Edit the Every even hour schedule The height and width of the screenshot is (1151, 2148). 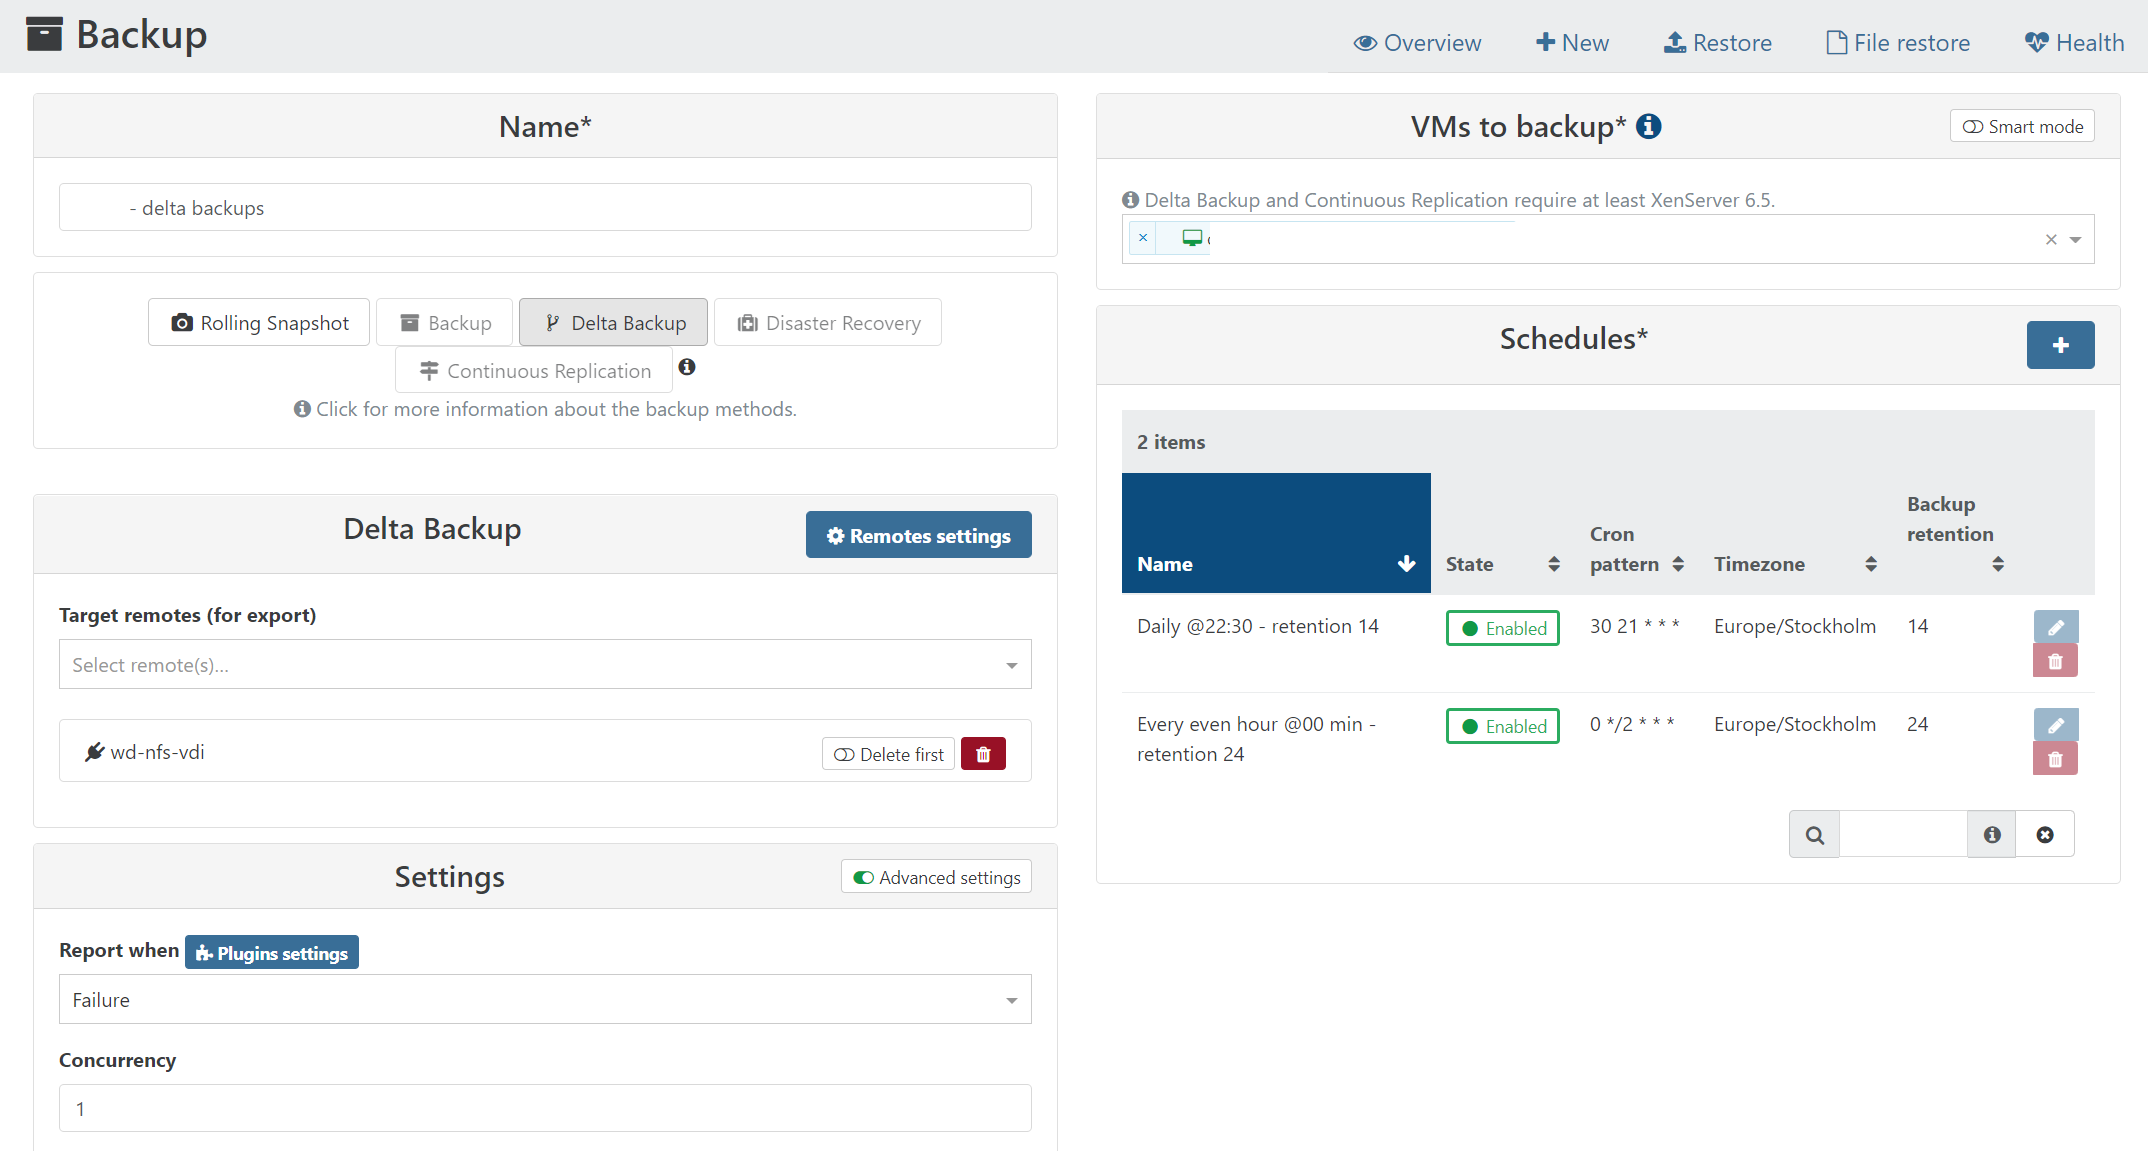click(x=2056, y=725)
